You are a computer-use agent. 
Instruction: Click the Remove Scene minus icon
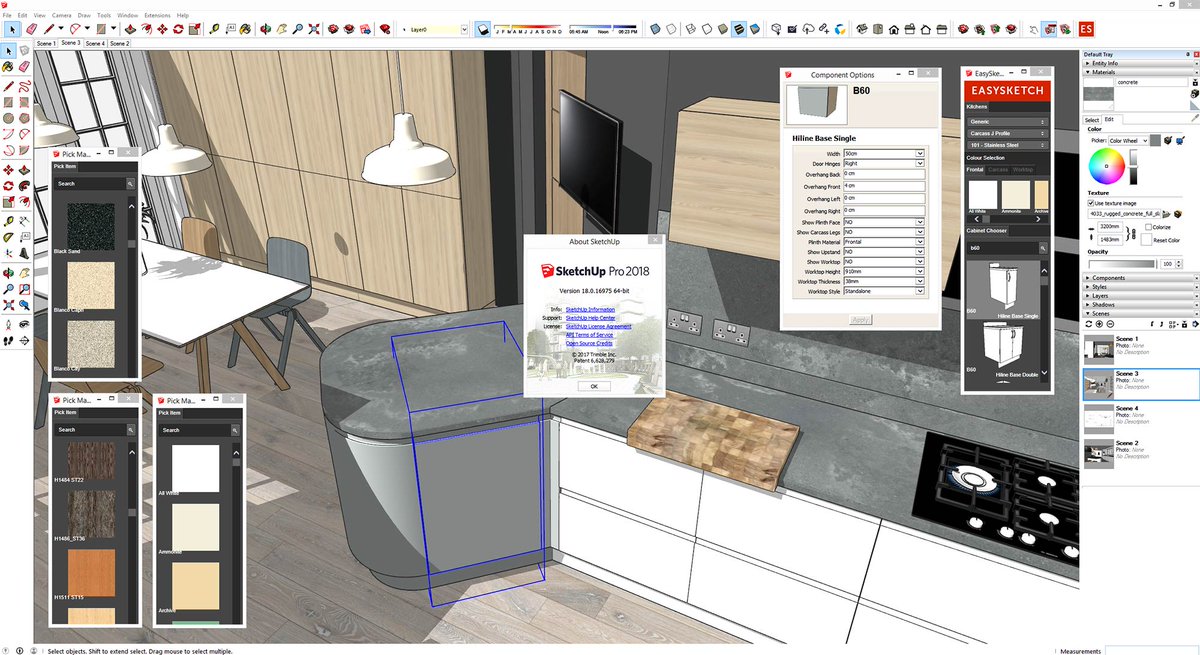tap(1110, 323)
